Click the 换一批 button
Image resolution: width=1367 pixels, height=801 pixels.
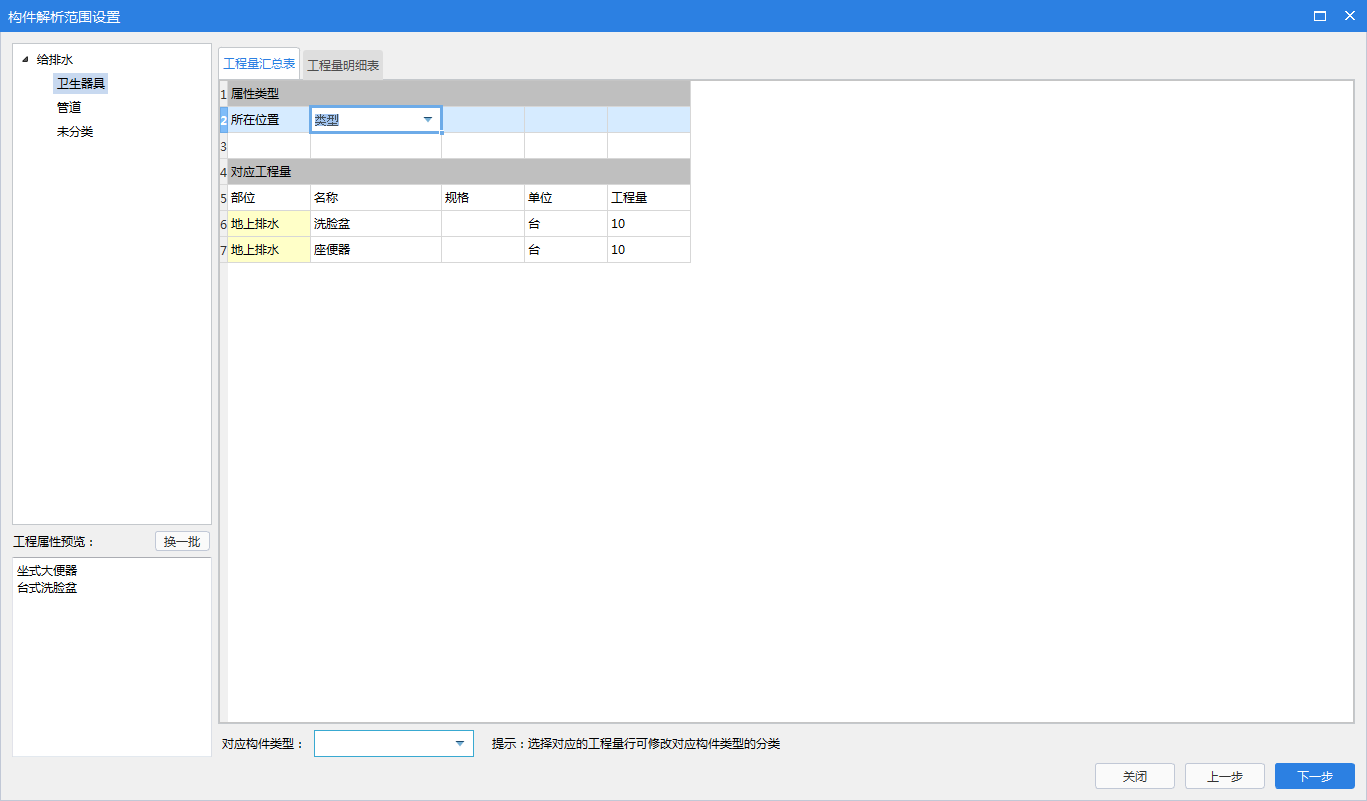(x=182, y=542)
